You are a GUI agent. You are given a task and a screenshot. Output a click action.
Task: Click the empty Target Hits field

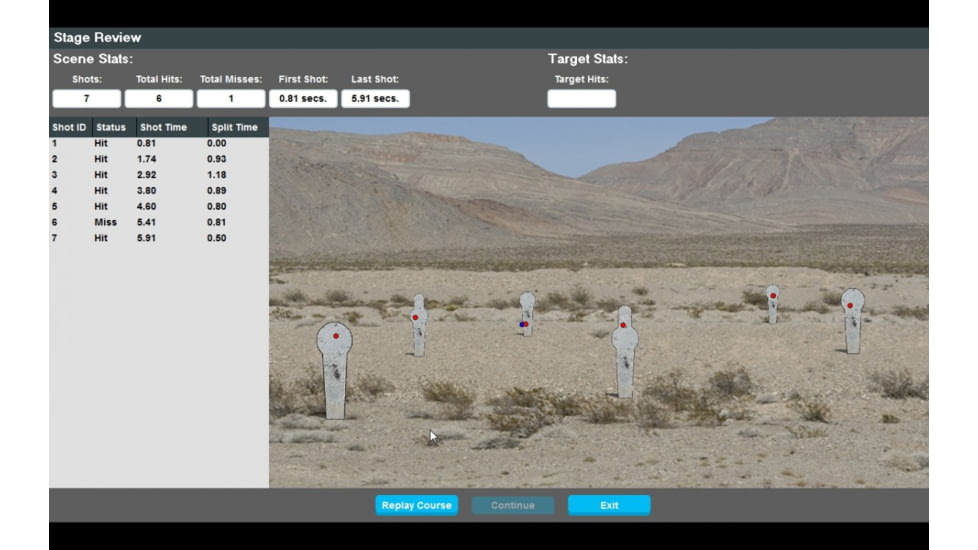581,99
